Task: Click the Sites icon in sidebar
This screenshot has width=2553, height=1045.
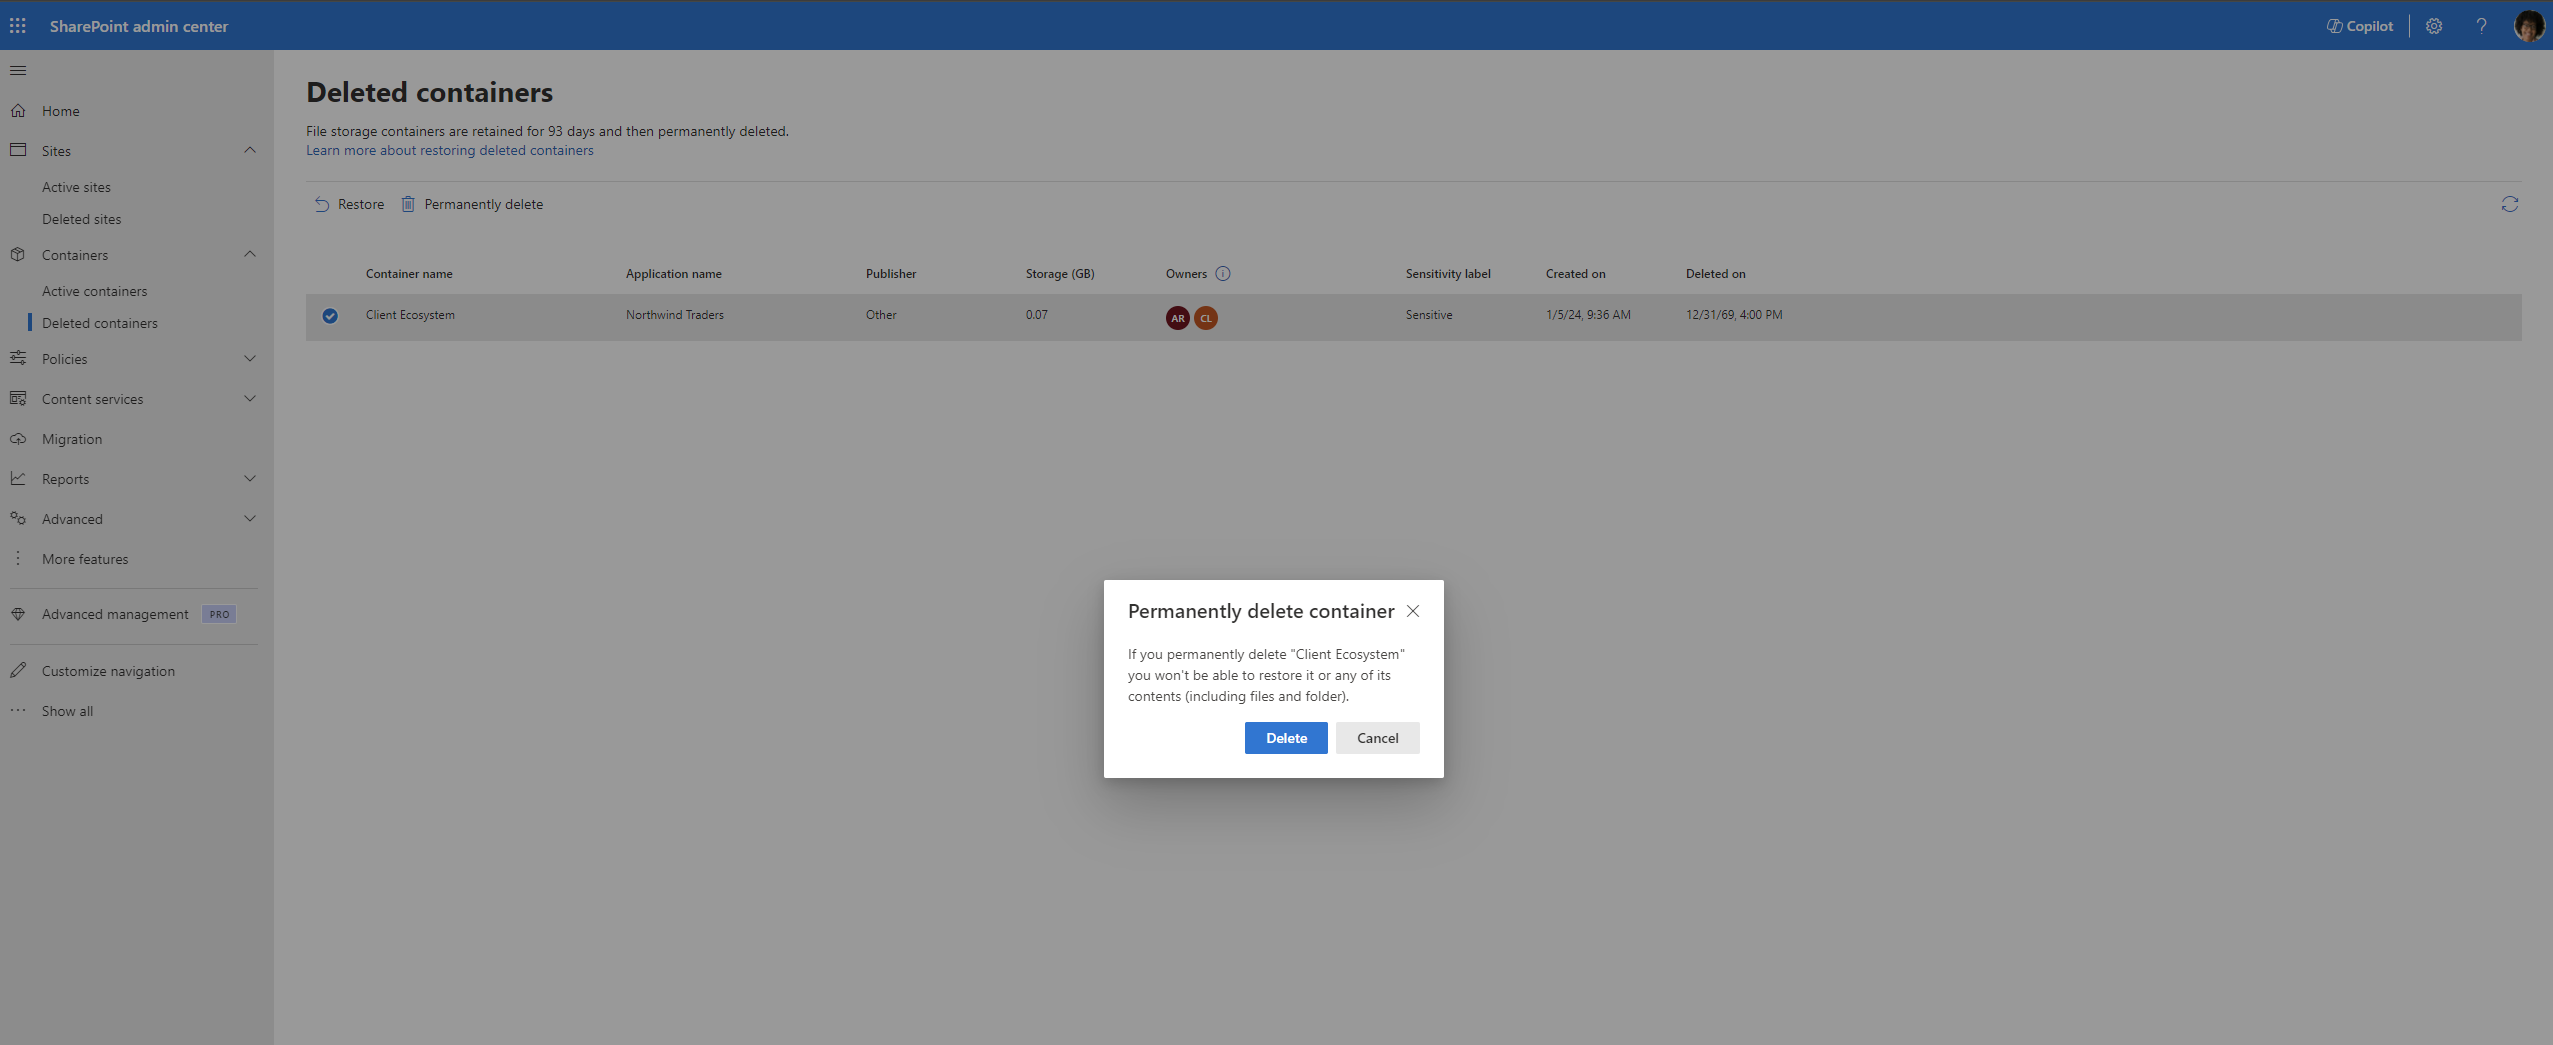Action: pyautogui.click(x=18, y=150)
